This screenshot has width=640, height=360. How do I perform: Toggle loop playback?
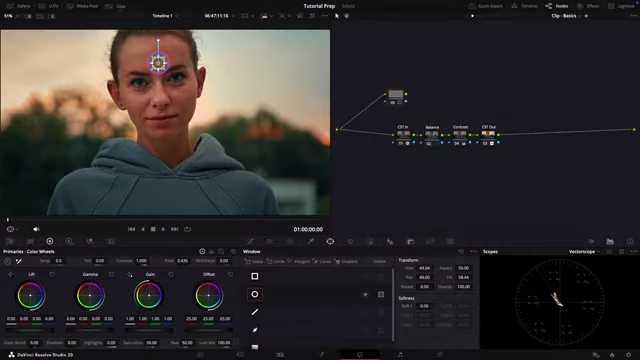point(187,229)
